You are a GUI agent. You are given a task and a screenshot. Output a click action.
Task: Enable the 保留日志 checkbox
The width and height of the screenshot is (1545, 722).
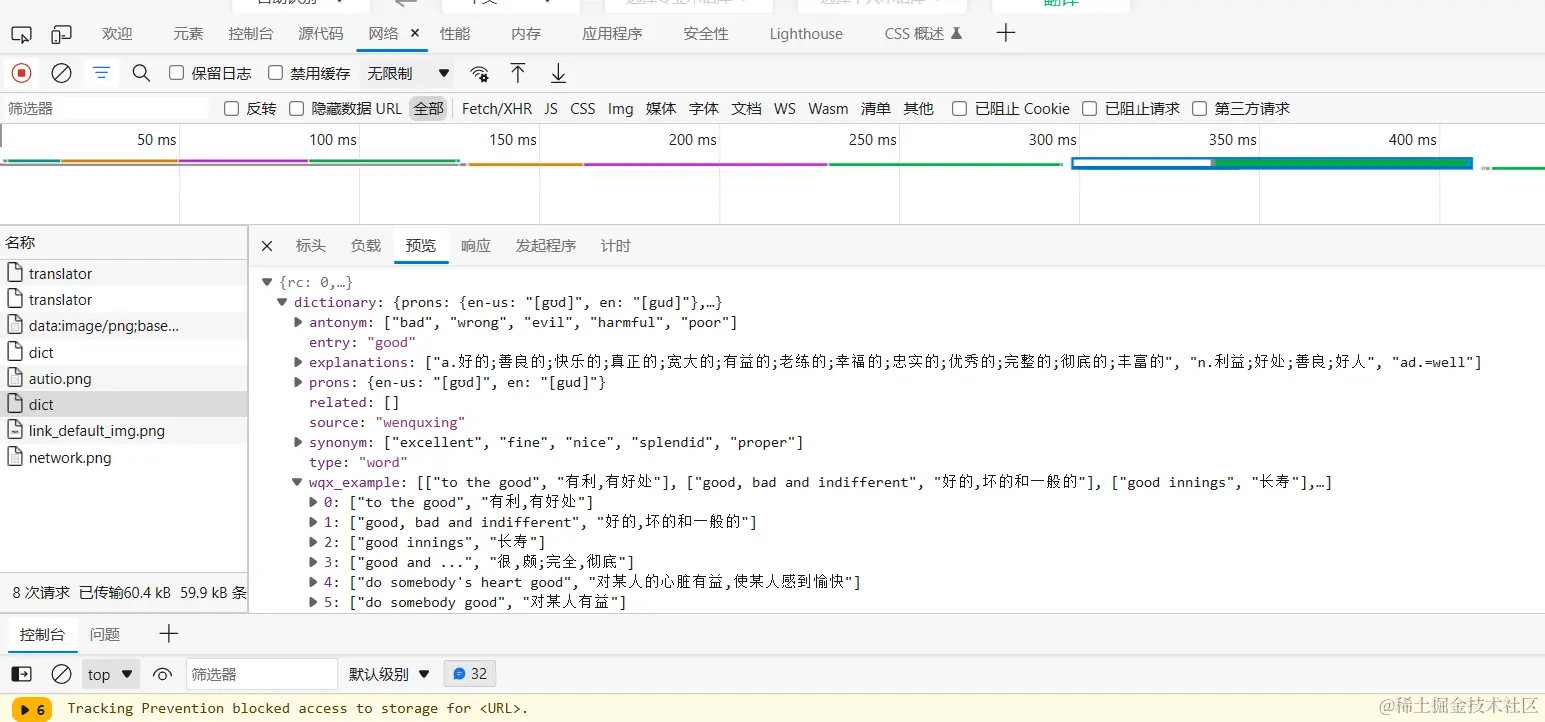[177, 73]
